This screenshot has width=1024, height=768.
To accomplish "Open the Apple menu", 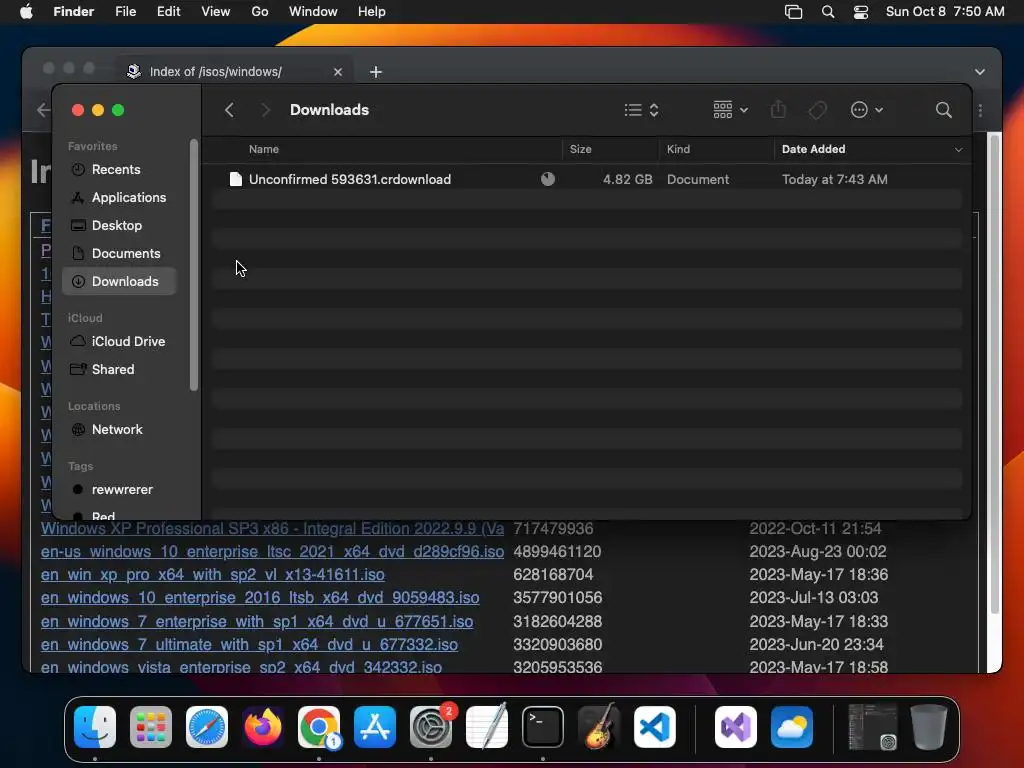I will [x=26, y=12].
